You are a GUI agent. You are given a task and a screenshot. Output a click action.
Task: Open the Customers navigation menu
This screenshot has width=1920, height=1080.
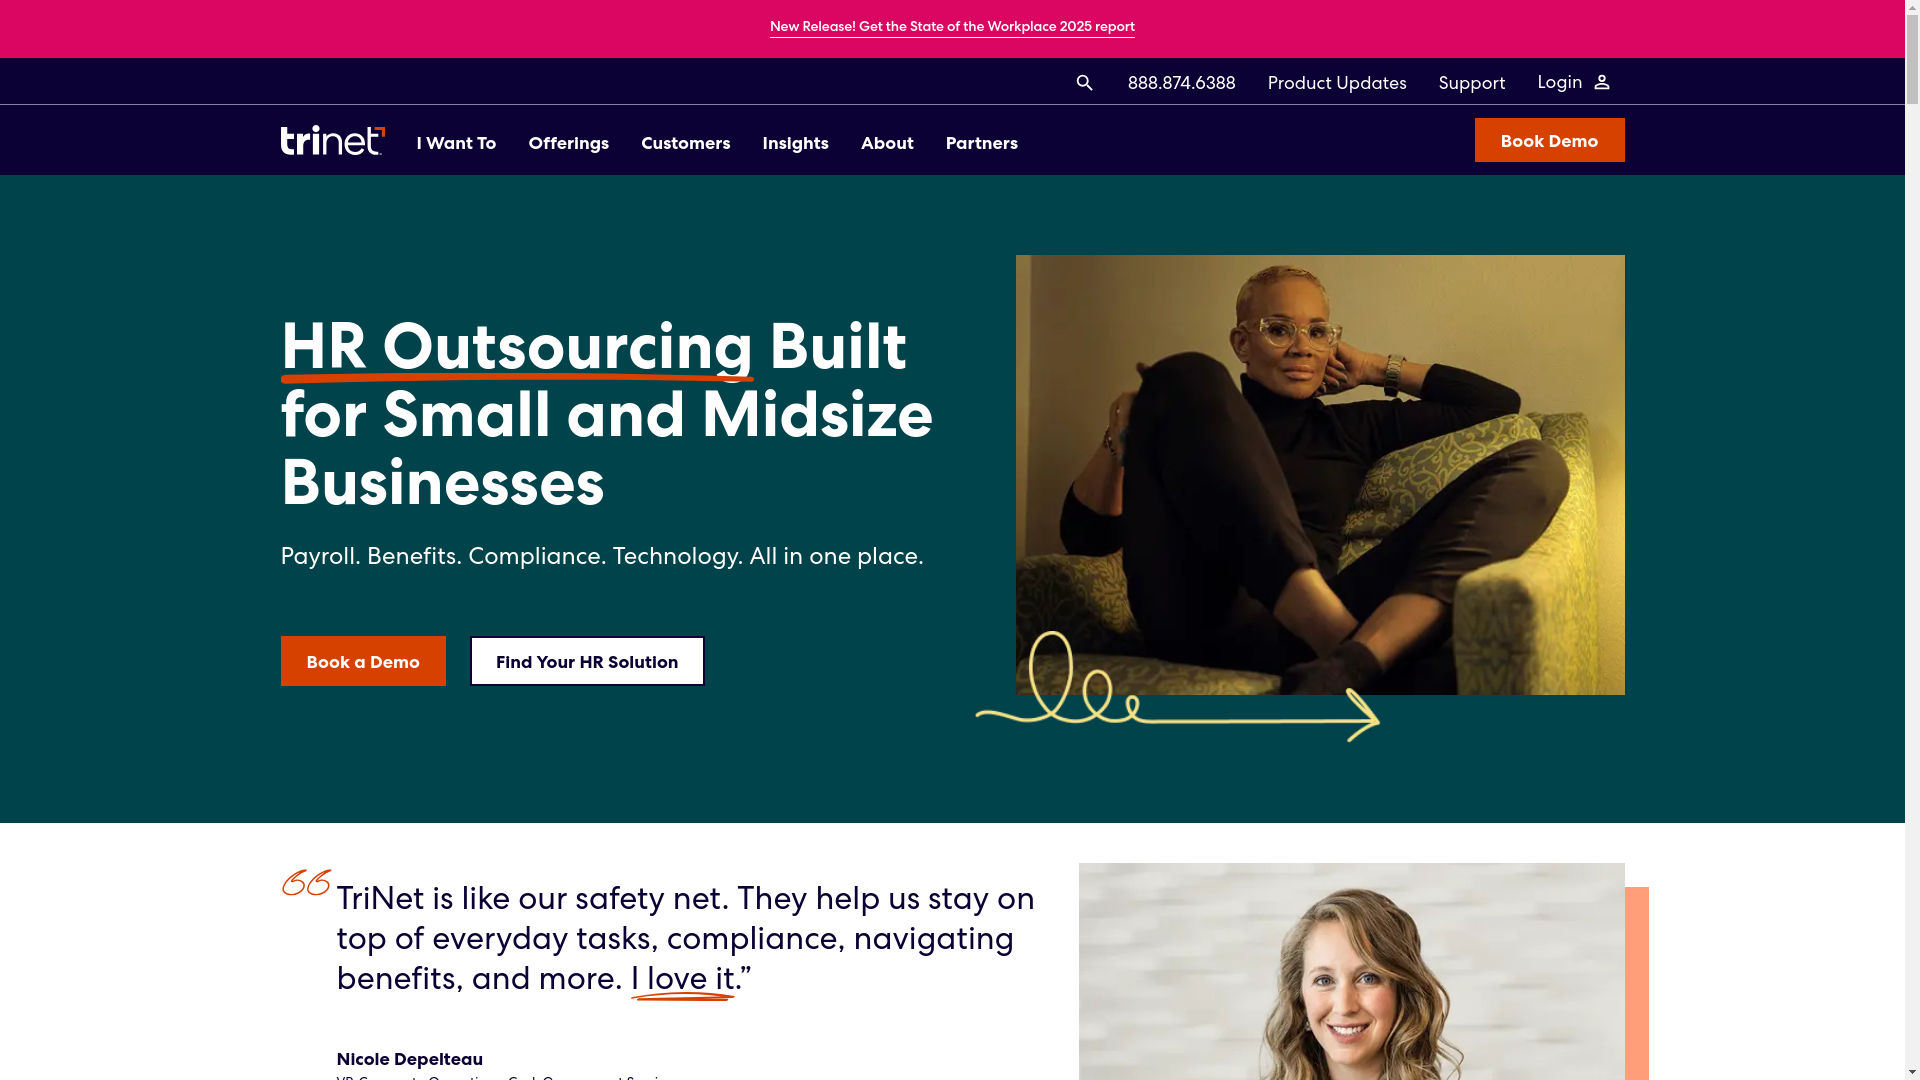coord(685,143)
